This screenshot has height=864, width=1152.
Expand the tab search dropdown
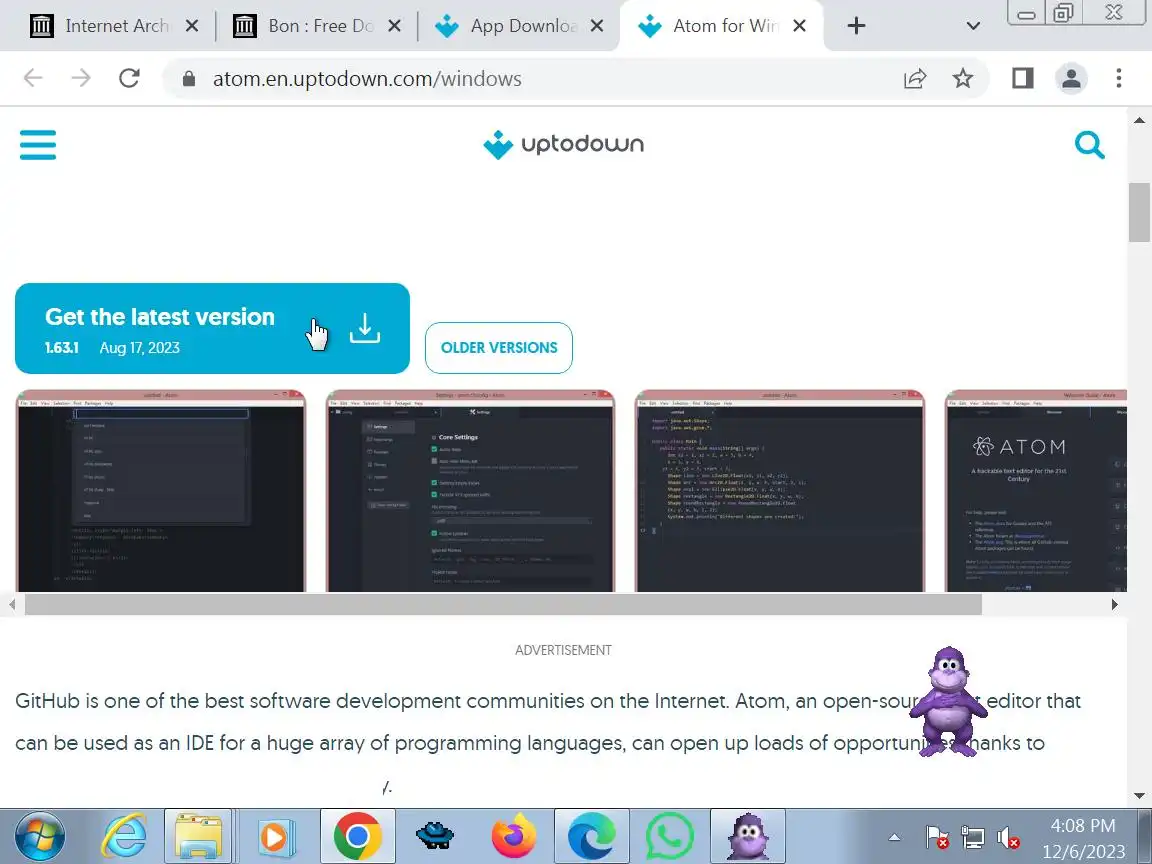pyautogui.click(x=973, y=26)
